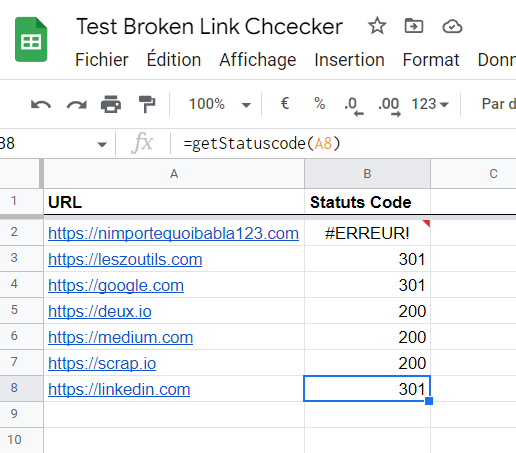516x453 pixels.
Task: Increase decimal places
Action: [389, 106]
